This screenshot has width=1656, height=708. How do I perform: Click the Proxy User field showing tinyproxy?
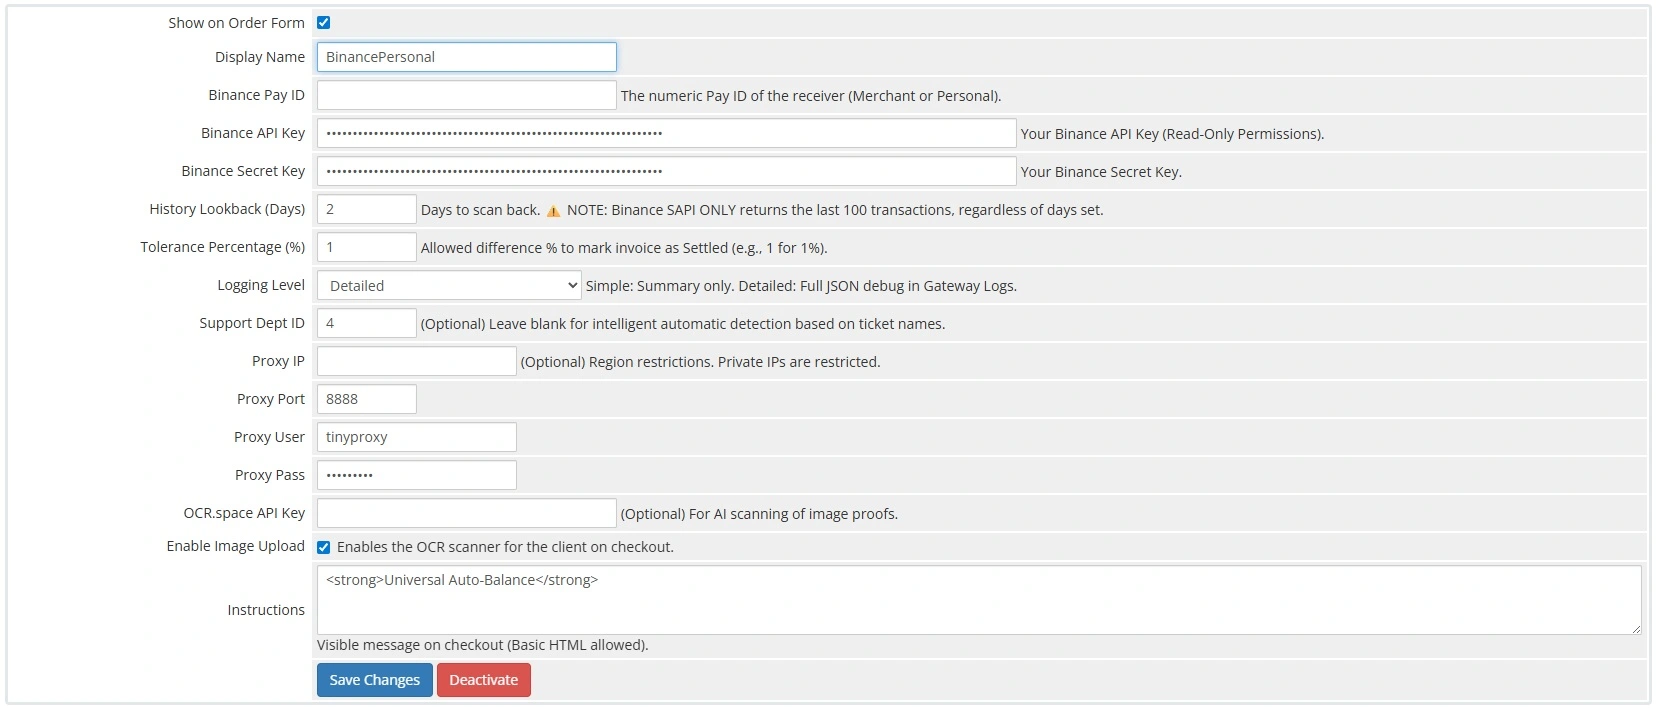(x=415, y=437)
